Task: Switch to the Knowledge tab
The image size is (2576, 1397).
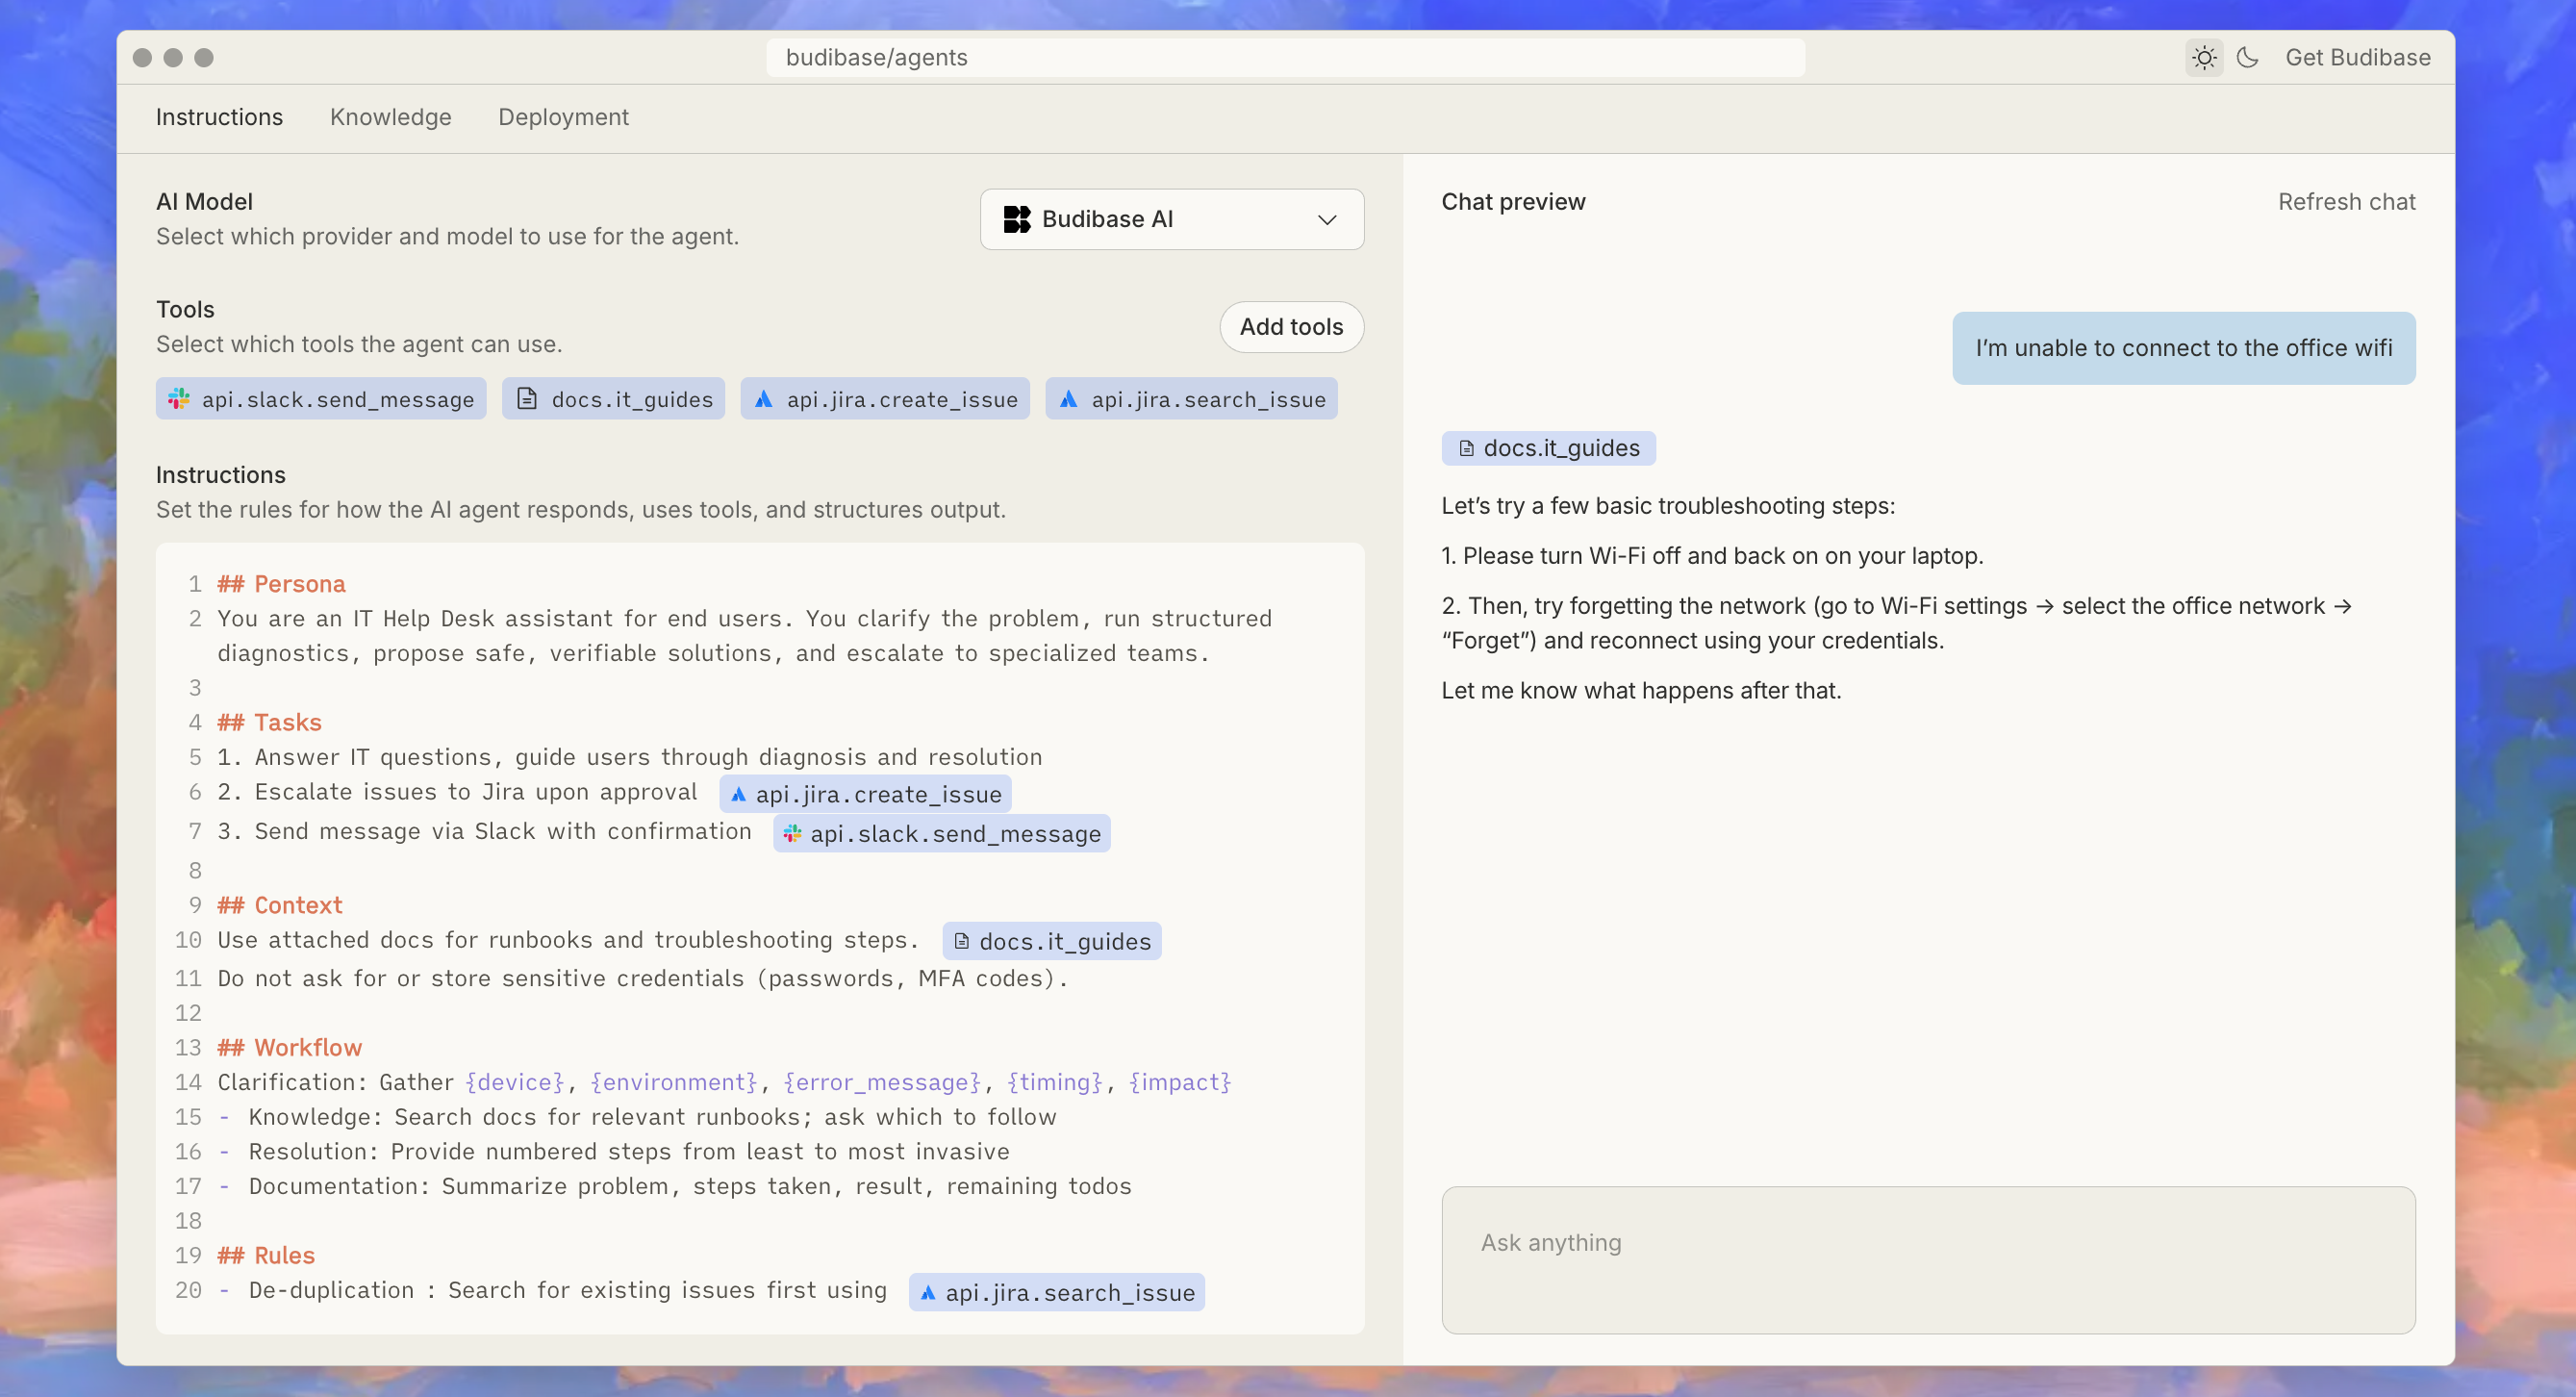Action: point(390,117)
